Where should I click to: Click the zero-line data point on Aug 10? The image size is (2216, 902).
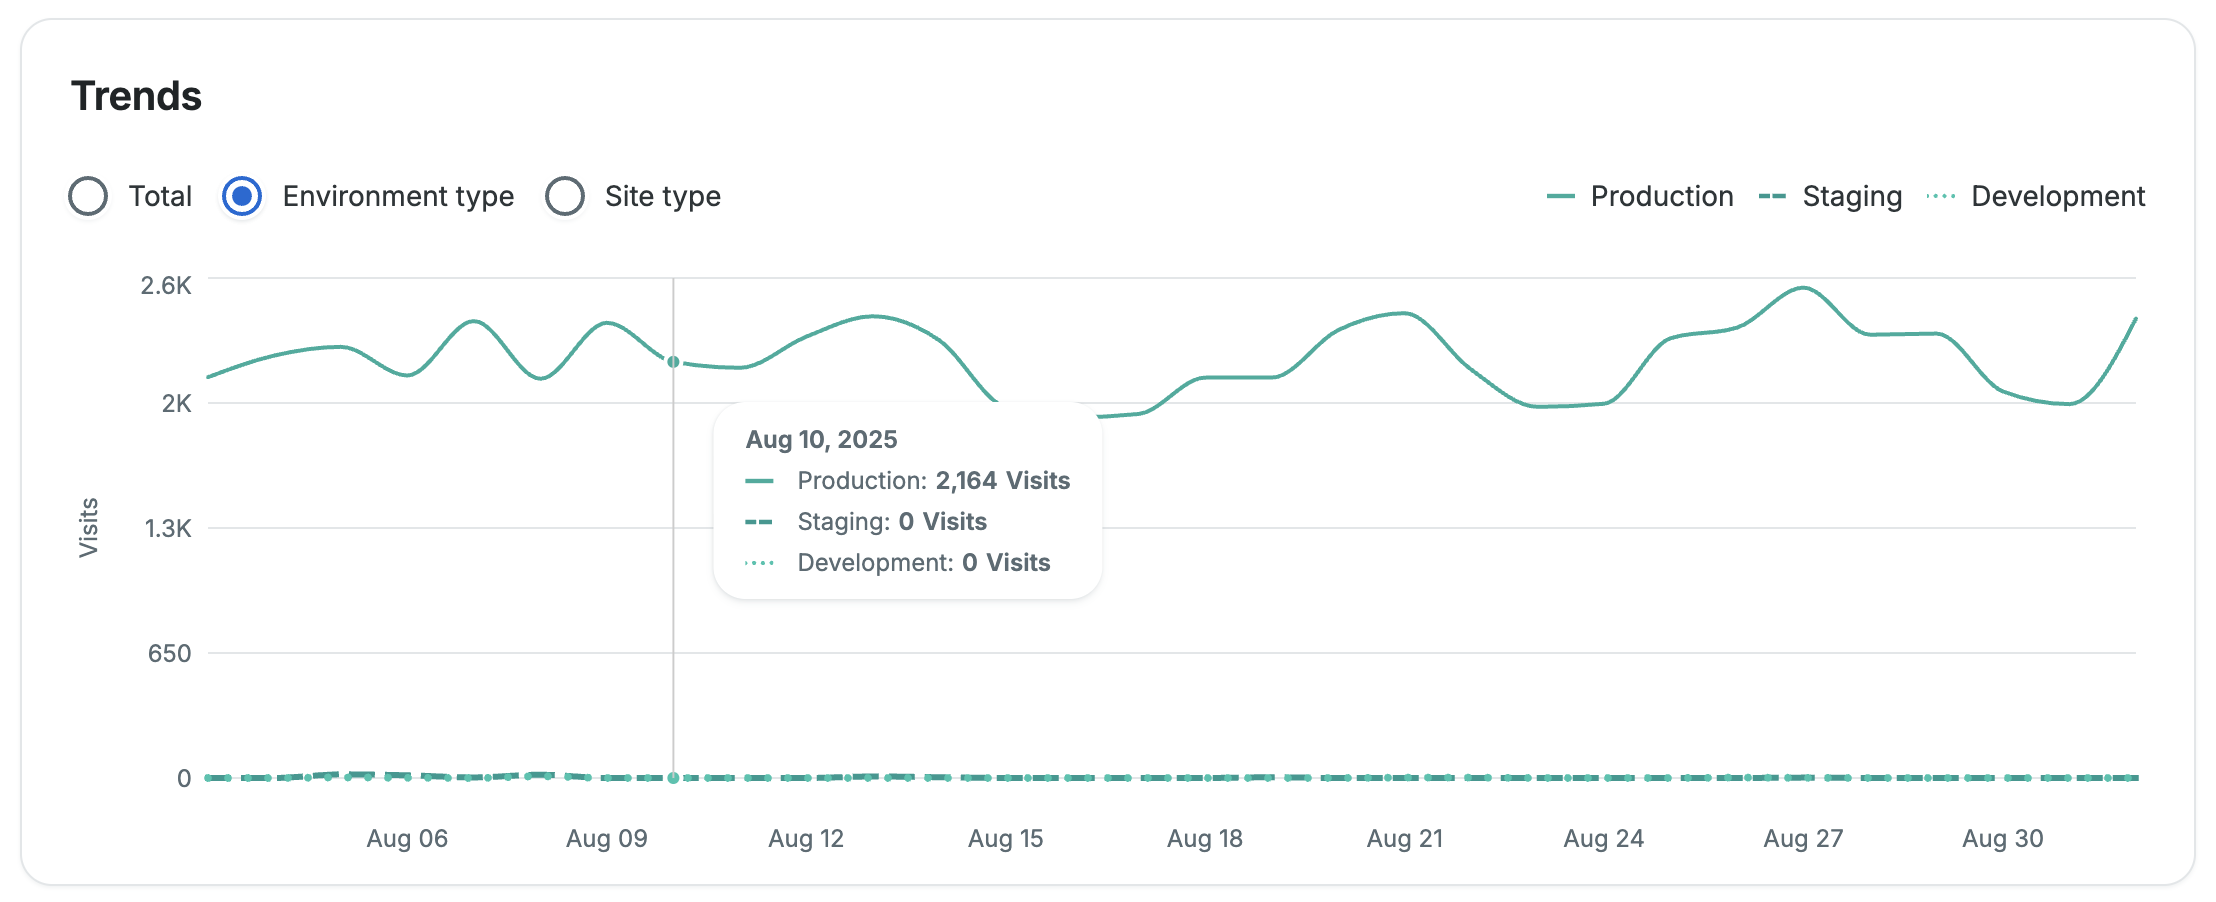tap(673, 778)
